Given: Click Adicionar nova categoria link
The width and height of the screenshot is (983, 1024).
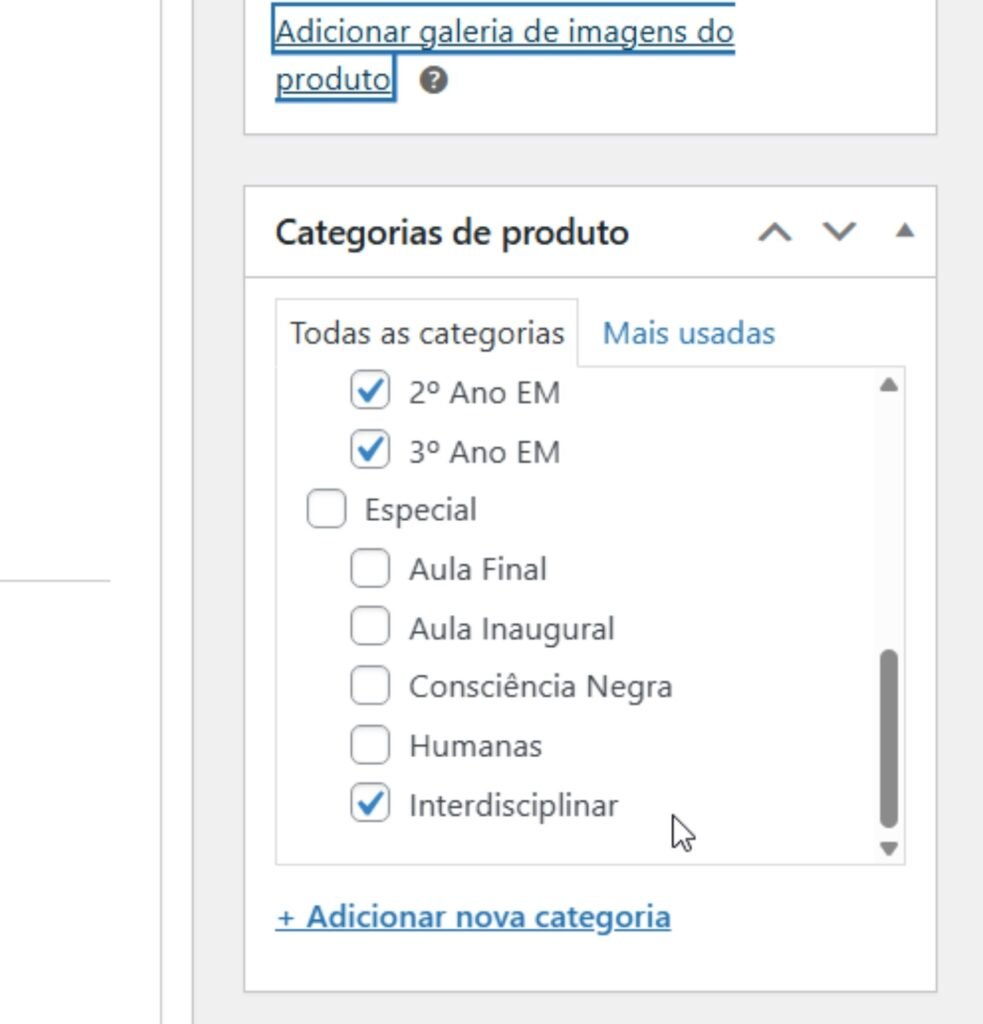Looking at the screenshot, I should point(473,917).
